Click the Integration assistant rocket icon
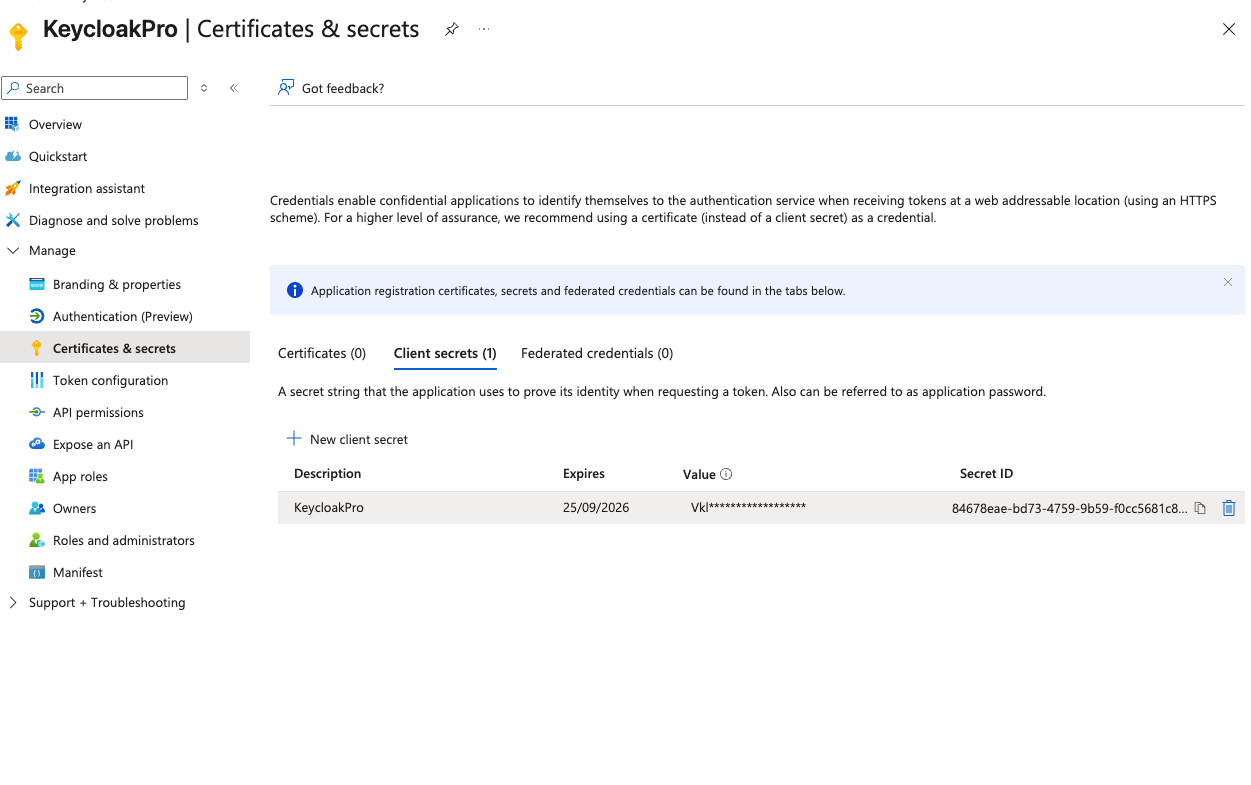This screenshot has height=785, width=1251. coord(12,188)
